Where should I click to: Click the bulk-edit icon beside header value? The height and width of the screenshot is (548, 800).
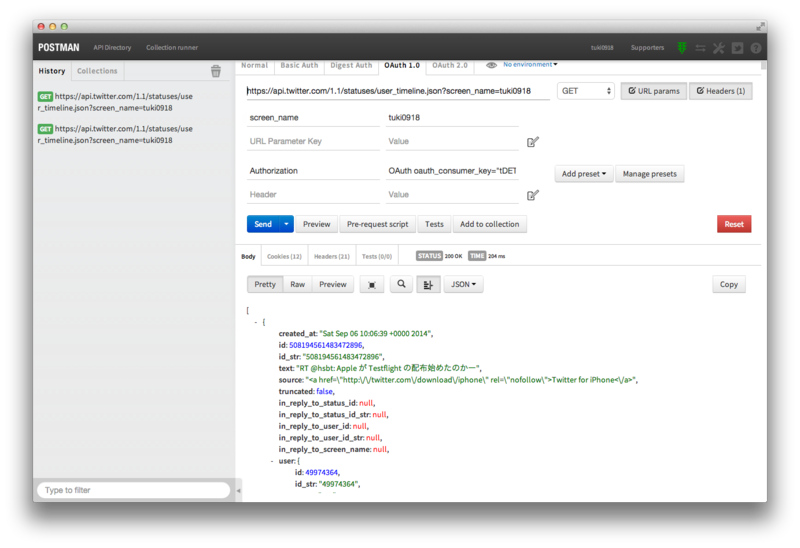(533, 195)
